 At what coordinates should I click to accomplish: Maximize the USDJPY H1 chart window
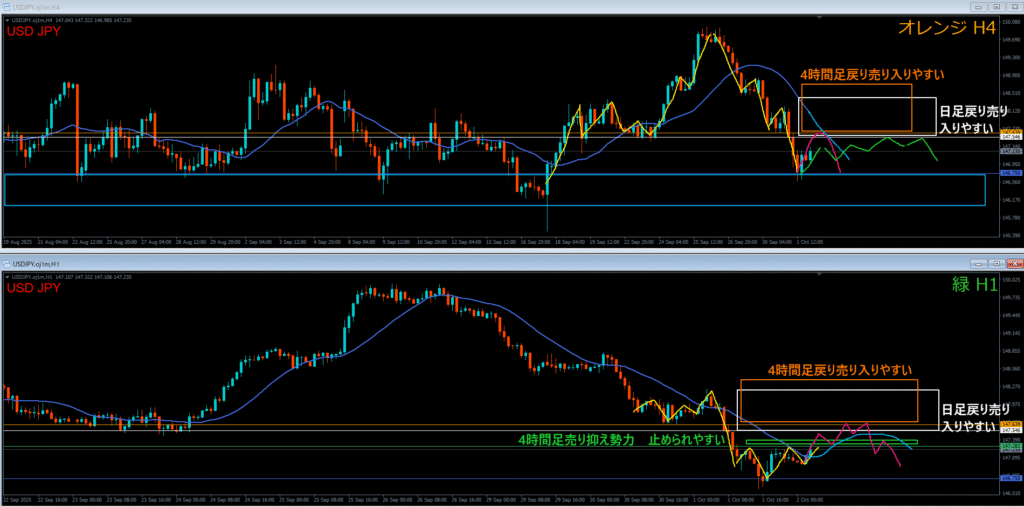tap(997, 263)
